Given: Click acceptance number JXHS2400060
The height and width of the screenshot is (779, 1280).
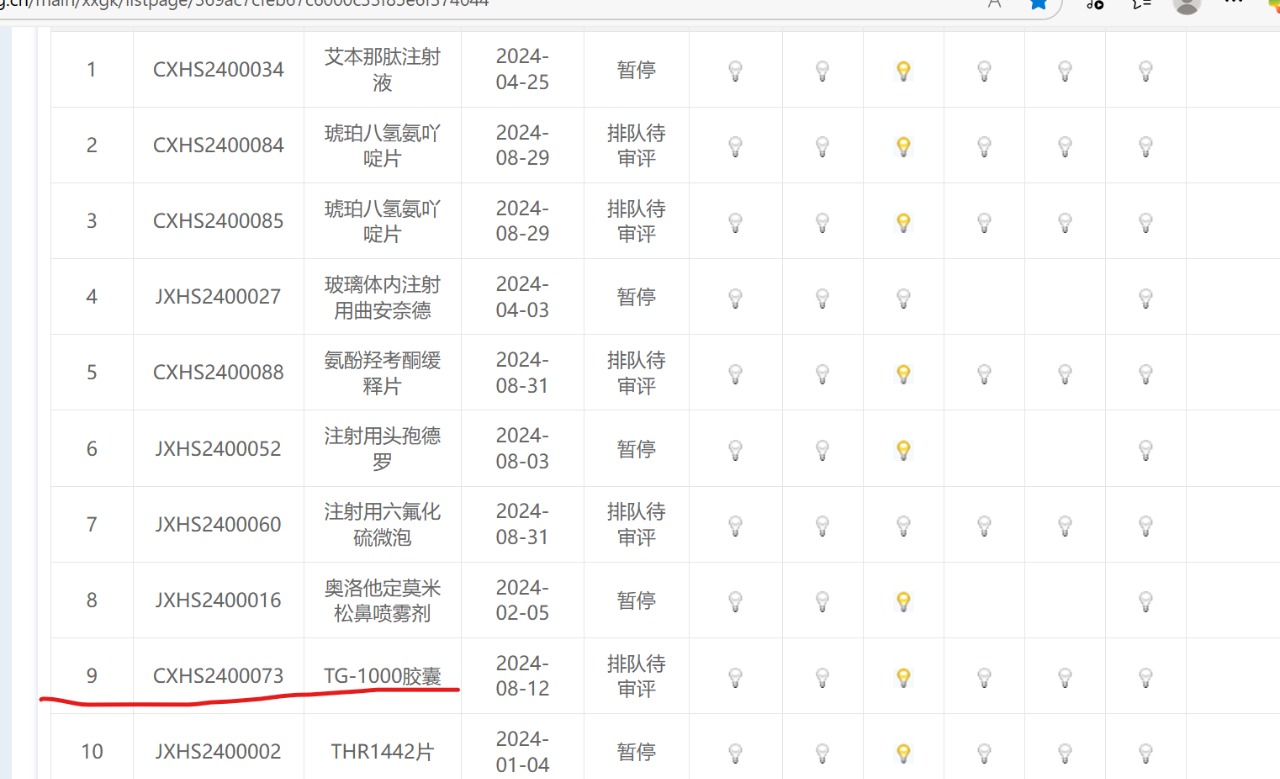Looking at the screenshot, I should pos(218,524).
